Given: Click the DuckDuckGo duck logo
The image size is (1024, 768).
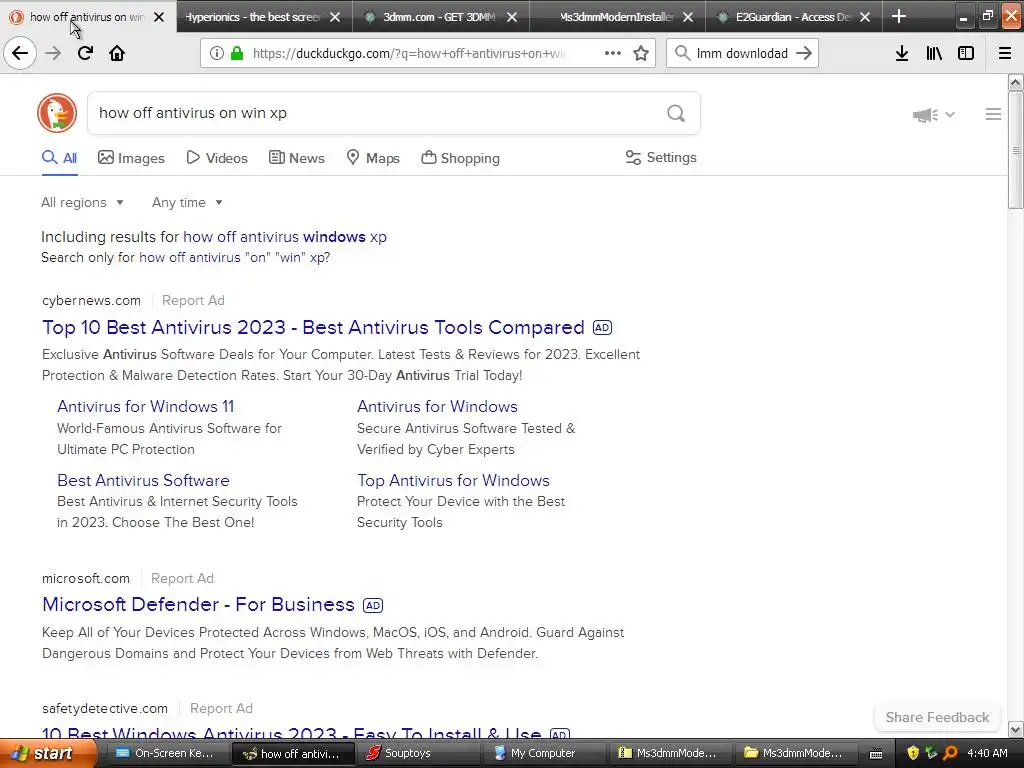Looking at the screenshot, I should coord(57,113).
